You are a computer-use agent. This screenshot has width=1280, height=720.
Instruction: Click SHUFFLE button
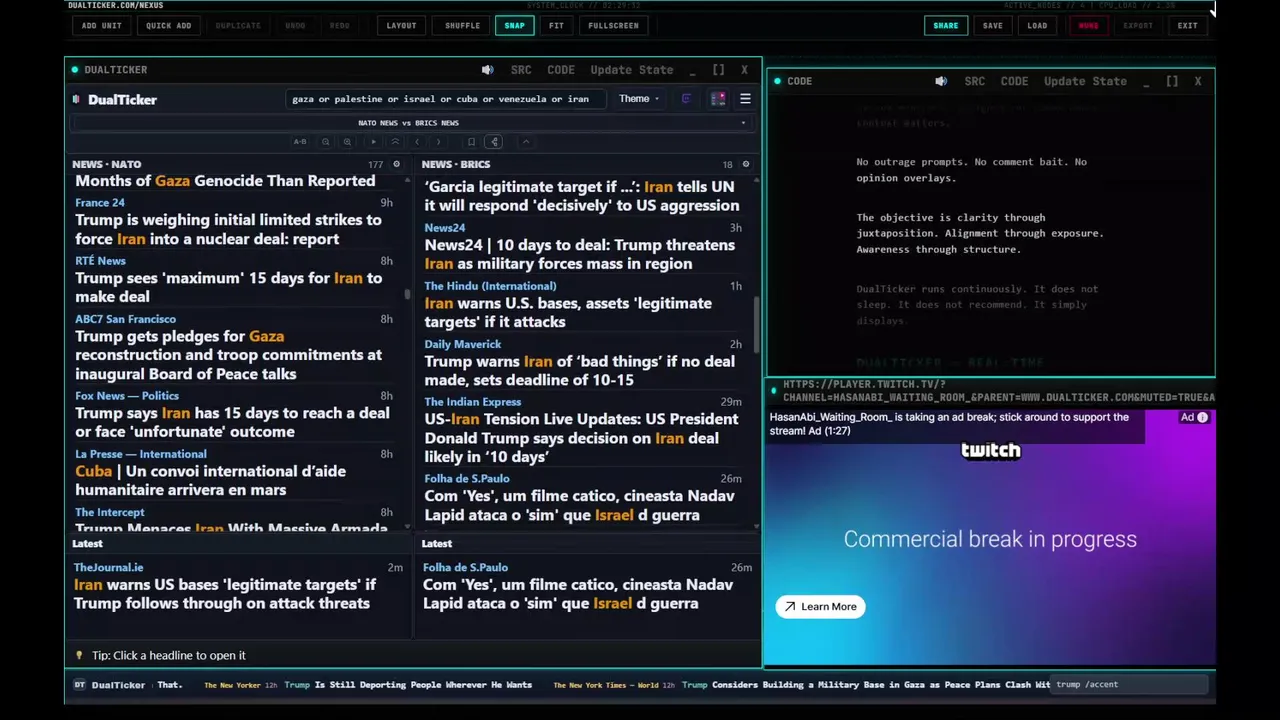pyautogui.click(x=462, y=25)
